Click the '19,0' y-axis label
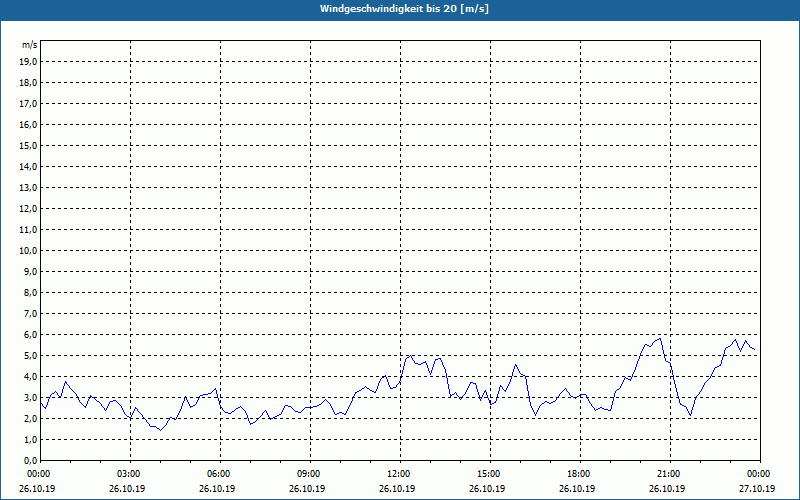 coord(28,62)
